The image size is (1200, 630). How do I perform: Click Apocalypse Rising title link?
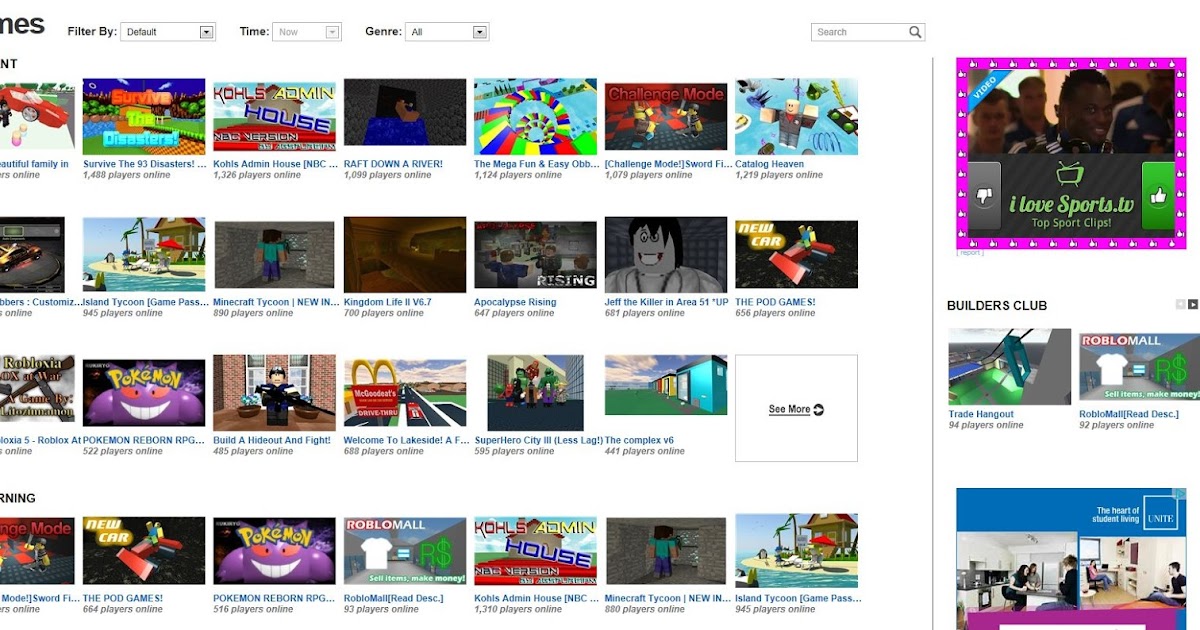pos(515,302)
